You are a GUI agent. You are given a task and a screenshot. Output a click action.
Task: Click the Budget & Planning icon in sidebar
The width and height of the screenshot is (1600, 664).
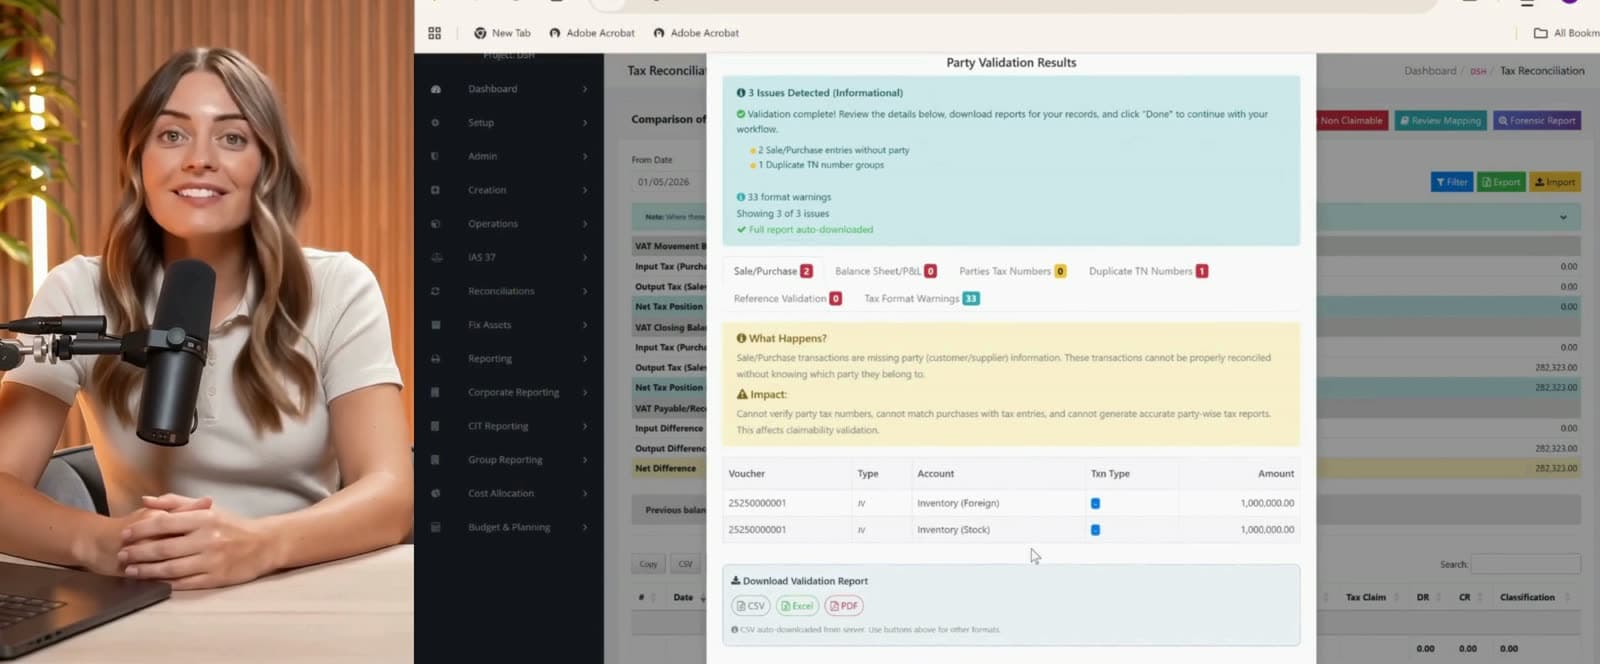(x=435, y=527)
